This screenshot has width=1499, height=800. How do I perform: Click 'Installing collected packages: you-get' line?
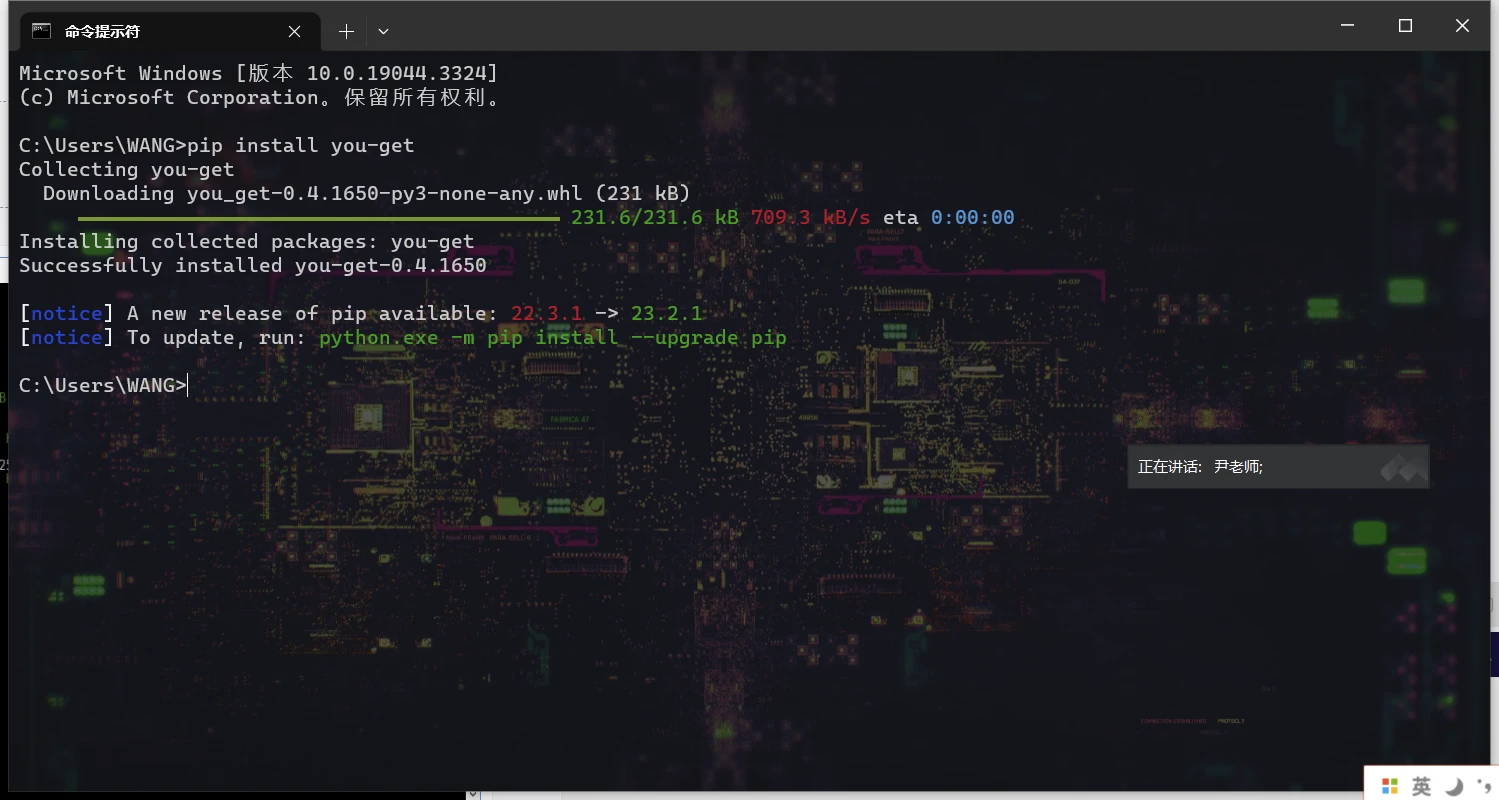tap(246, 241)
